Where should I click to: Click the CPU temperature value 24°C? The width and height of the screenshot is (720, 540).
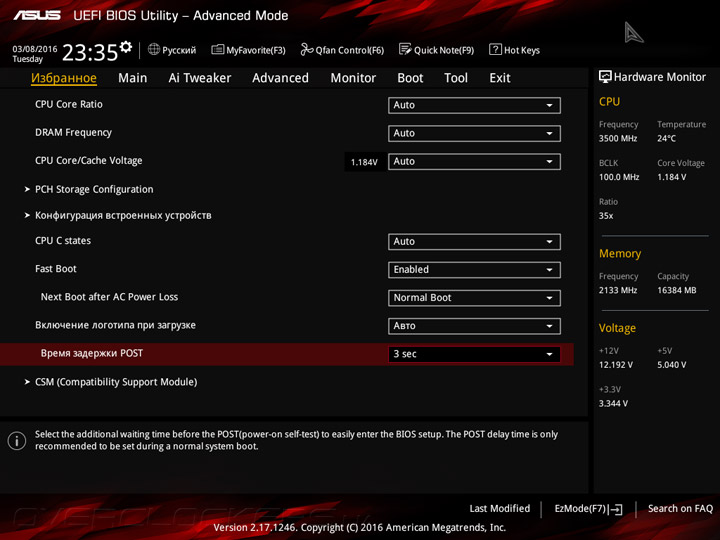pyautogui.click(x=666, y=138)
